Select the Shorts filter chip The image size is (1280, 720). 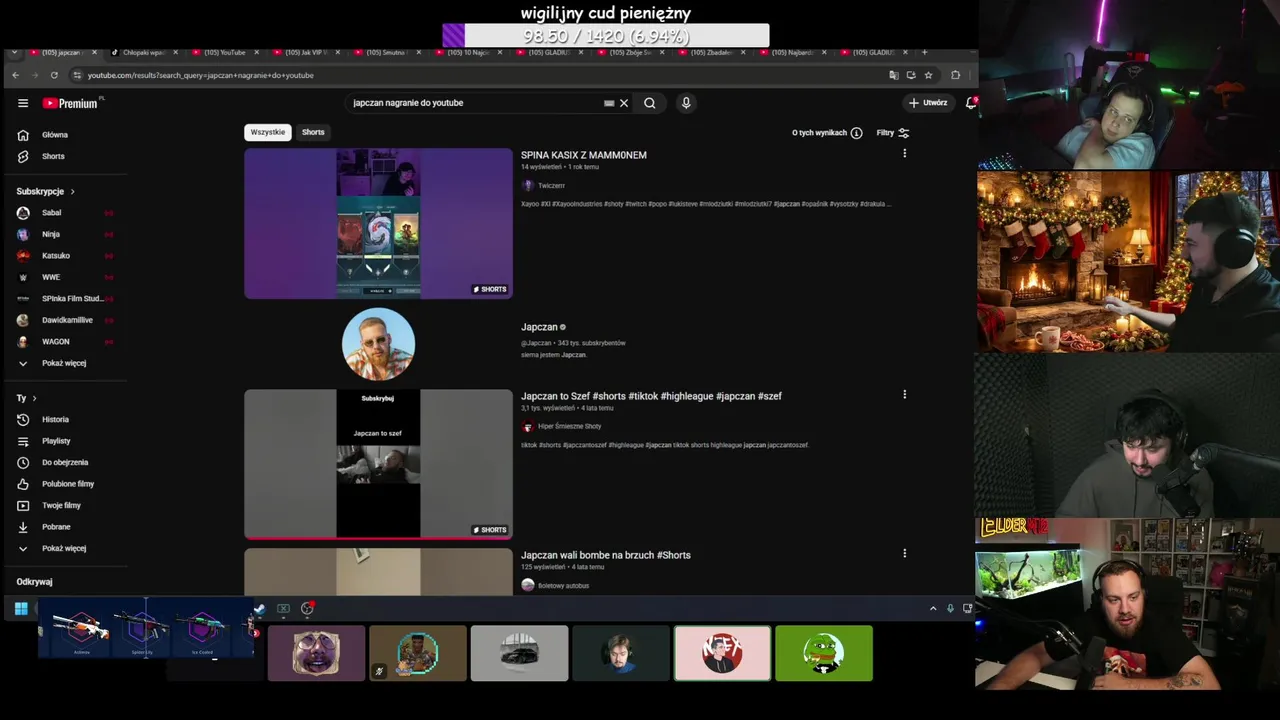pyautogui.click(x=313, y=132)
